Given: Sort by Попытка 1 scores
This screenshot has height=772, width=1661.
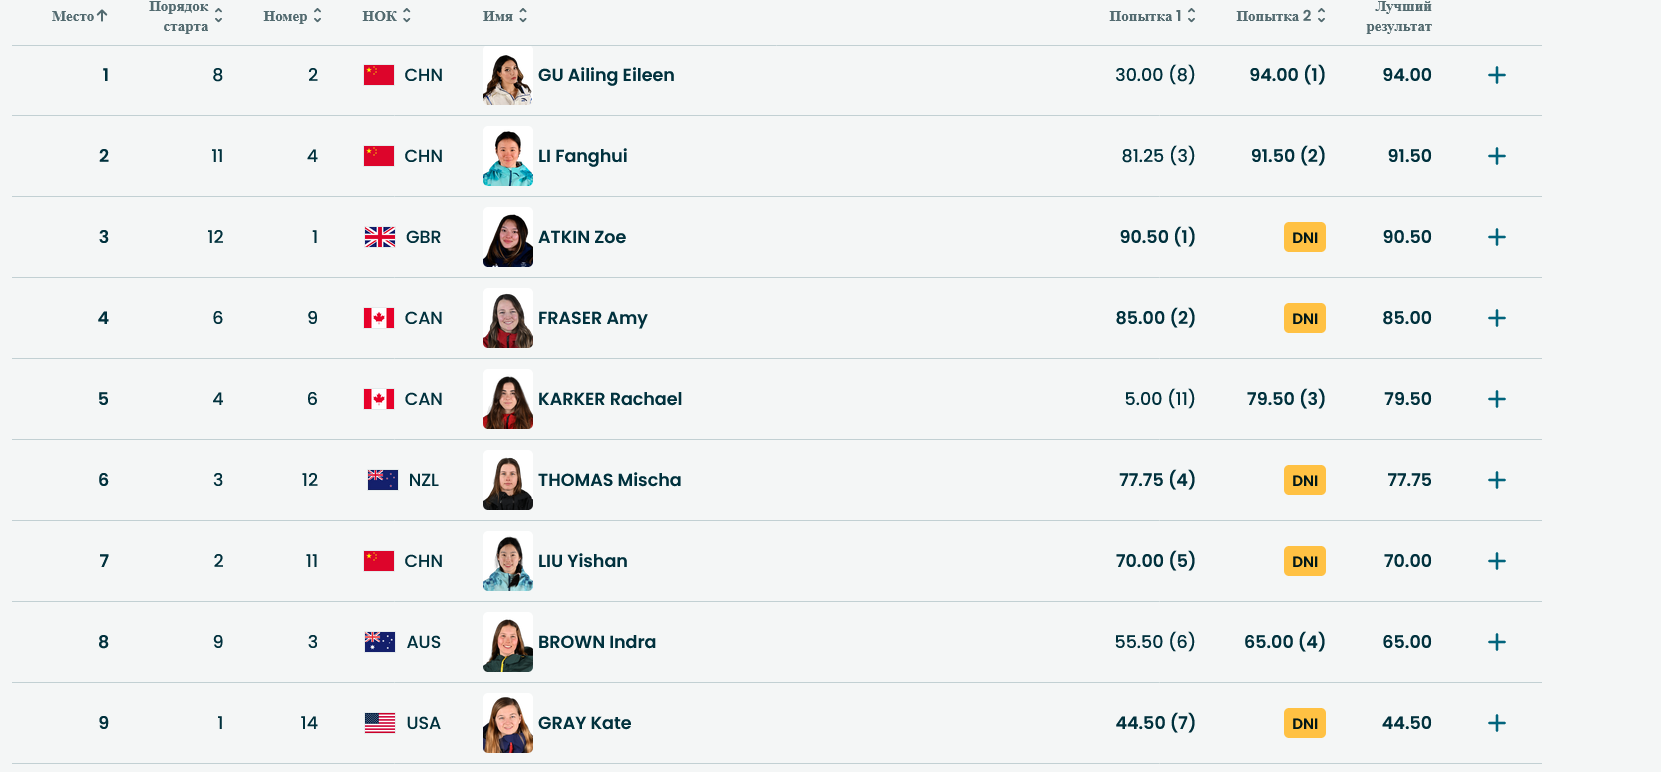Looking at the screenshot, I should click(x=1152, y=16).
